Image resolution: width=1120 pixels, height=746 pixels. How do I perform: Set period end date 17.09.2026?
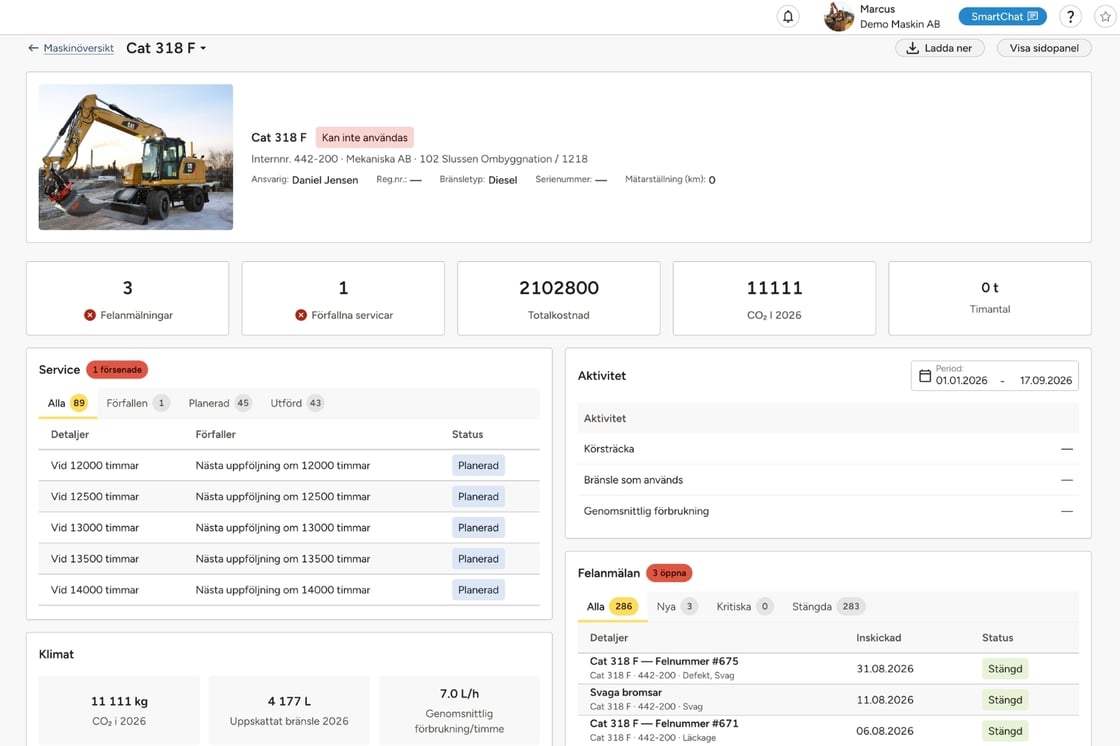click(x=1046, y=380)
